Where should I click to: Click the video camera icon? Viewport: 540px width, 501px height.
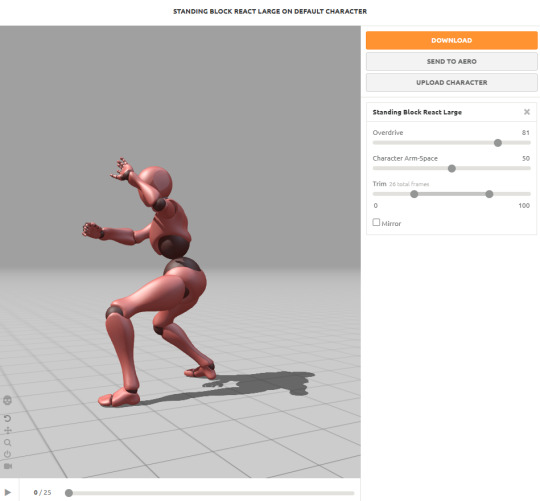8,466
